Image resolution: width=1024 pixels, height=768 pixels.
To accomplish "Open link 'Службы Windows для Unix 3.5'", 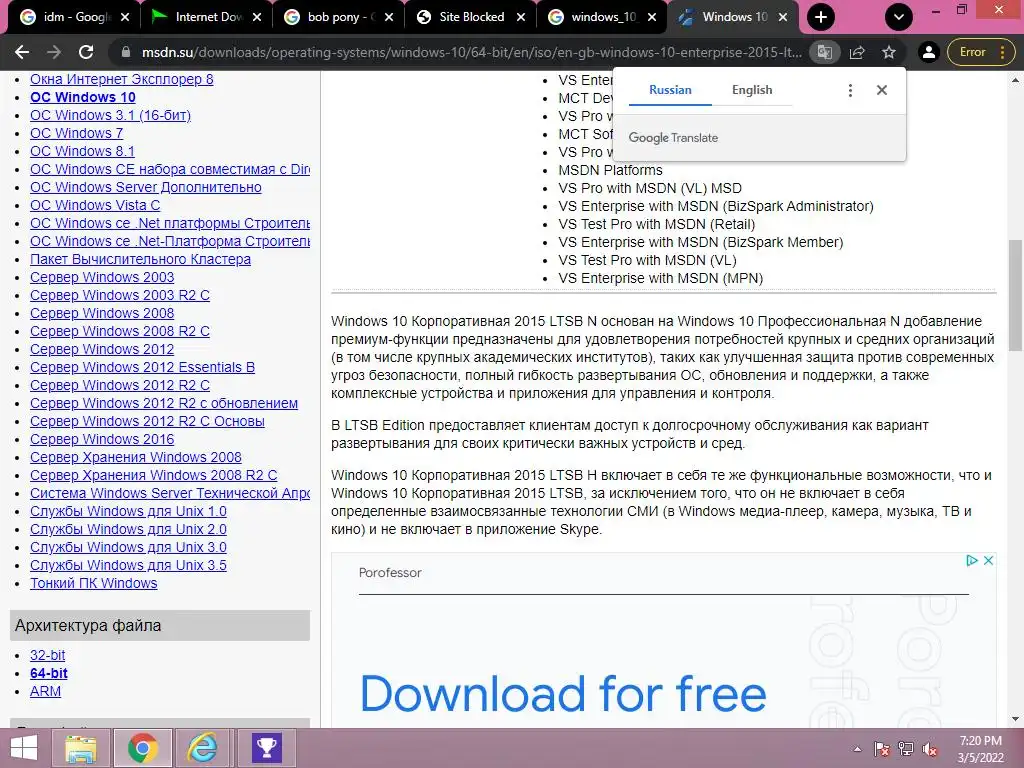I will (x=128, y=566).
